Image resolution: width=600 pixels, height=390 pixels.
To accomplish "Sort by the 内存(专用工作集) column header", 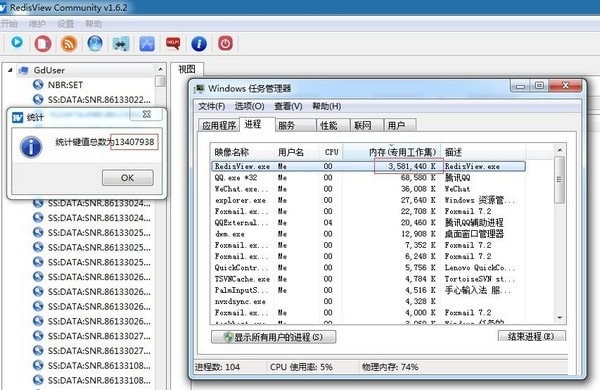I will tap(392, 152).
